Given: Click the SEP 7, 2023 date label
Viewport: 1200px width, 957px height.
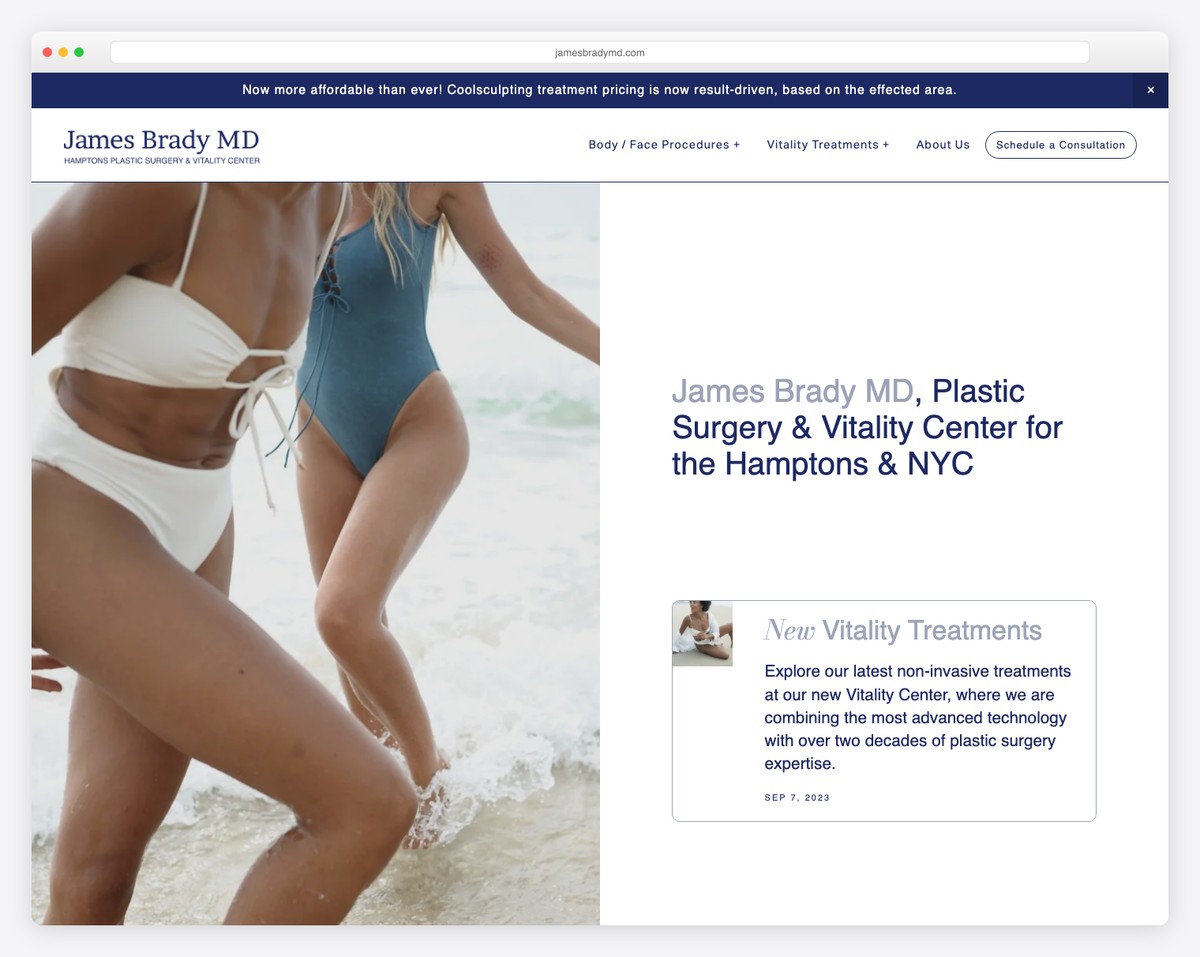Looking at the screenshot, I should (797, 797).
